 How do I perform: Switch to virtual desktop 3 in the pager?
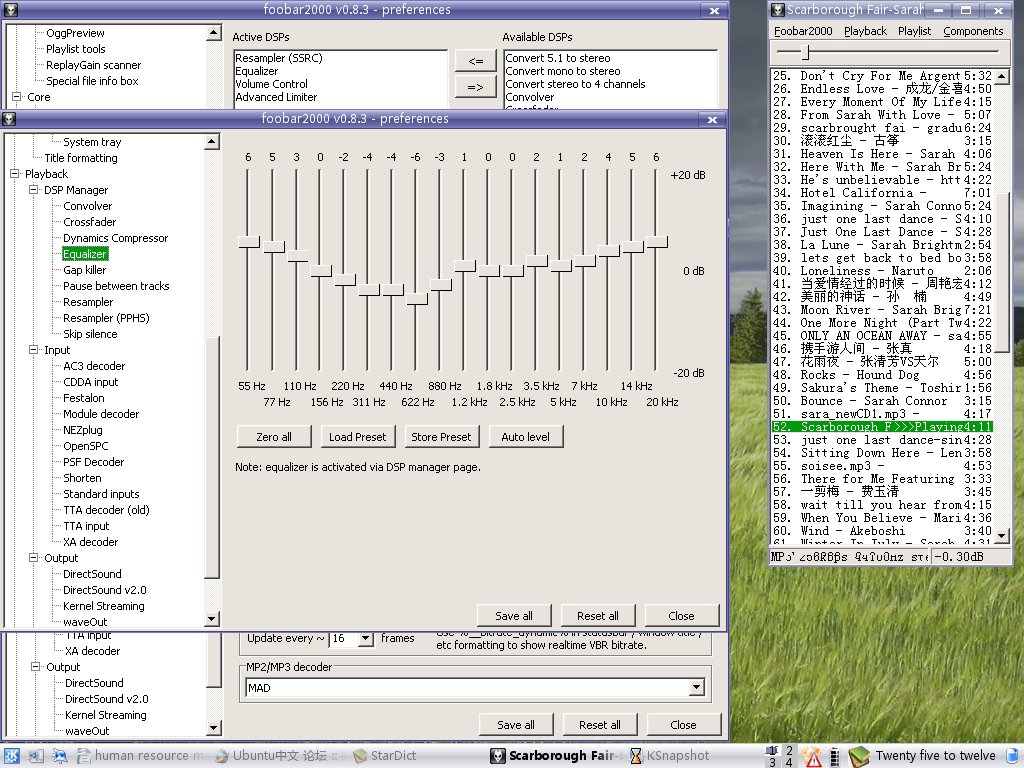773,761
